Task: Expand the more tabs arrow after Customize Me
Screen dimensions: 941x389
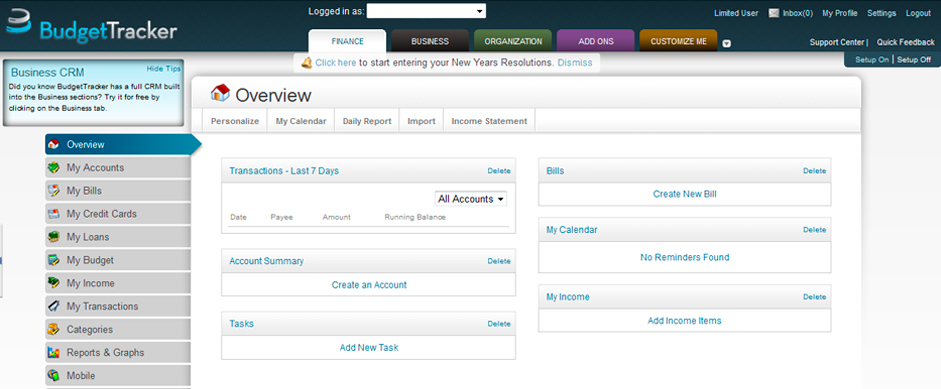Action: [x=726, y=43]
